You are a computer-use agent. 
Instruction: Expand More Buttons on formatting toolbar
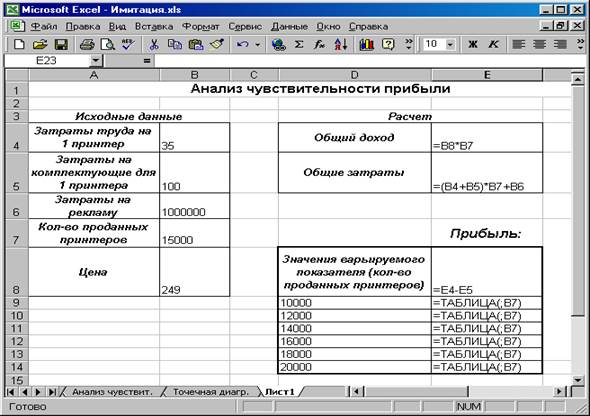(580, 44)
